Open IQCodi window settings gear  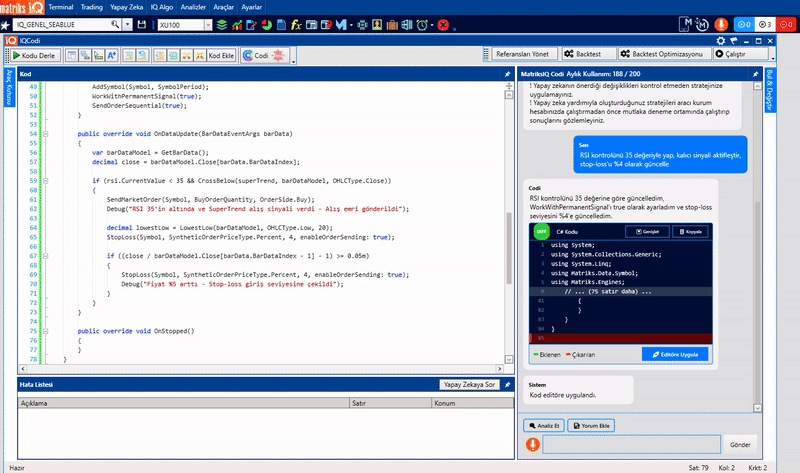[720, 41]
